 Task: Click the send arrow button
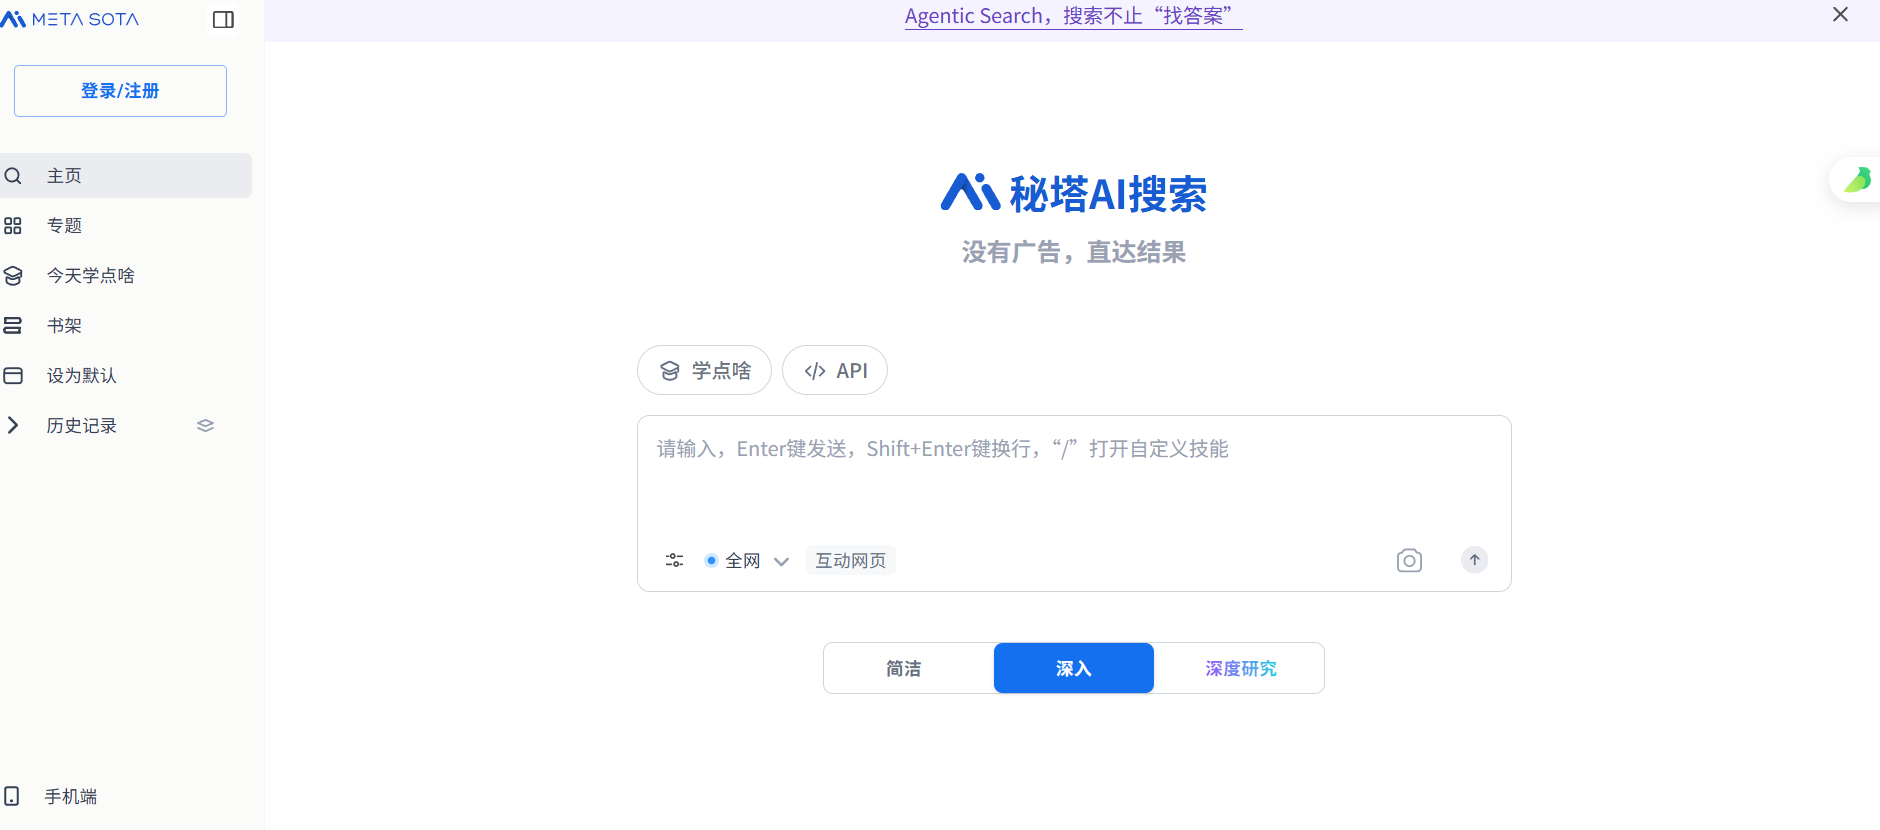[1474, 560]
